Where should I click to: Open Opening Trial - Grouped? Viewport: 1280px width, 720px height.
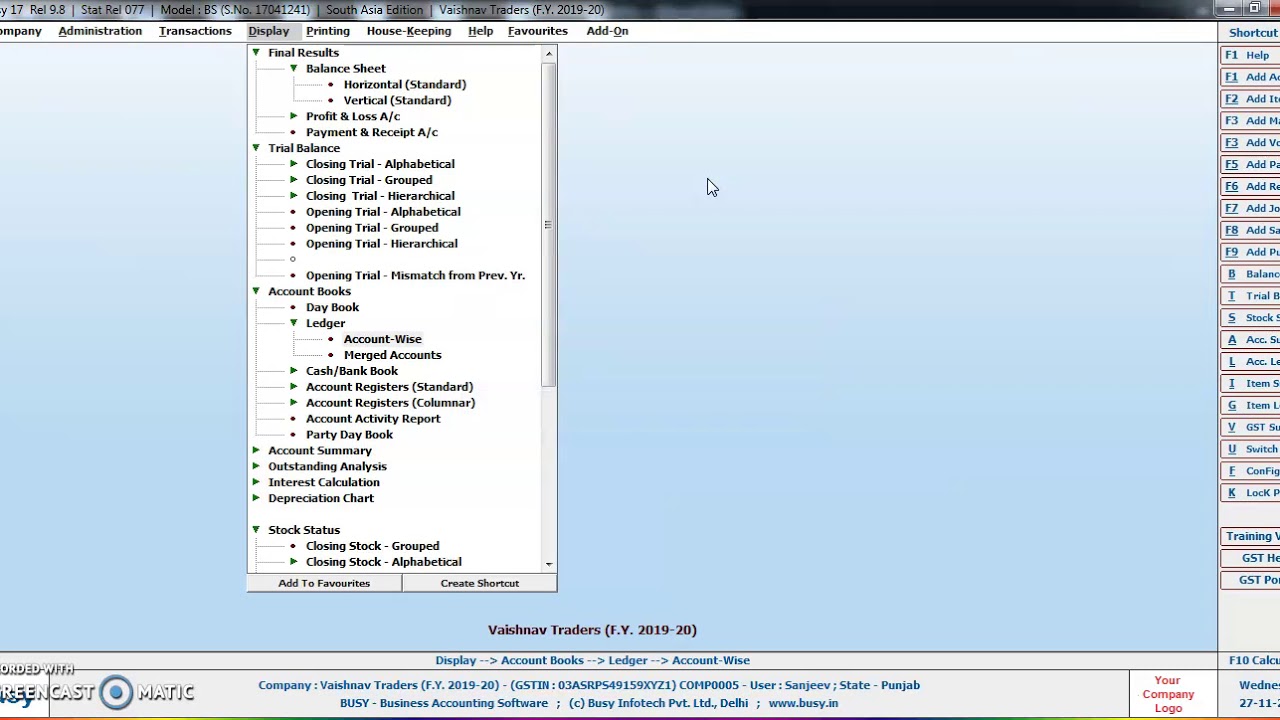(372, 228)
